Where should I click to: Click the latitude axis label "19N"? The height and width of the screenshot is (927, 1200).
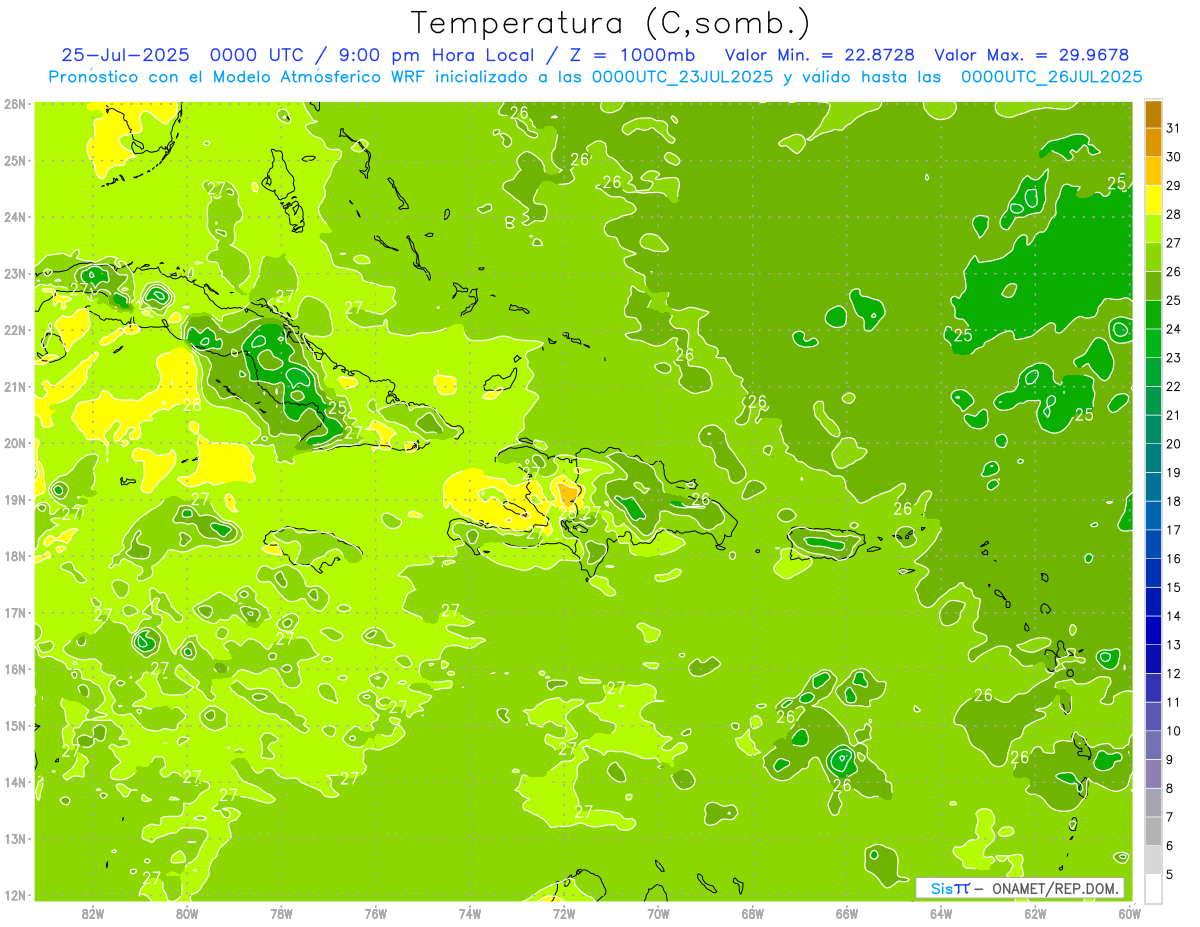[x=14, y=500]
